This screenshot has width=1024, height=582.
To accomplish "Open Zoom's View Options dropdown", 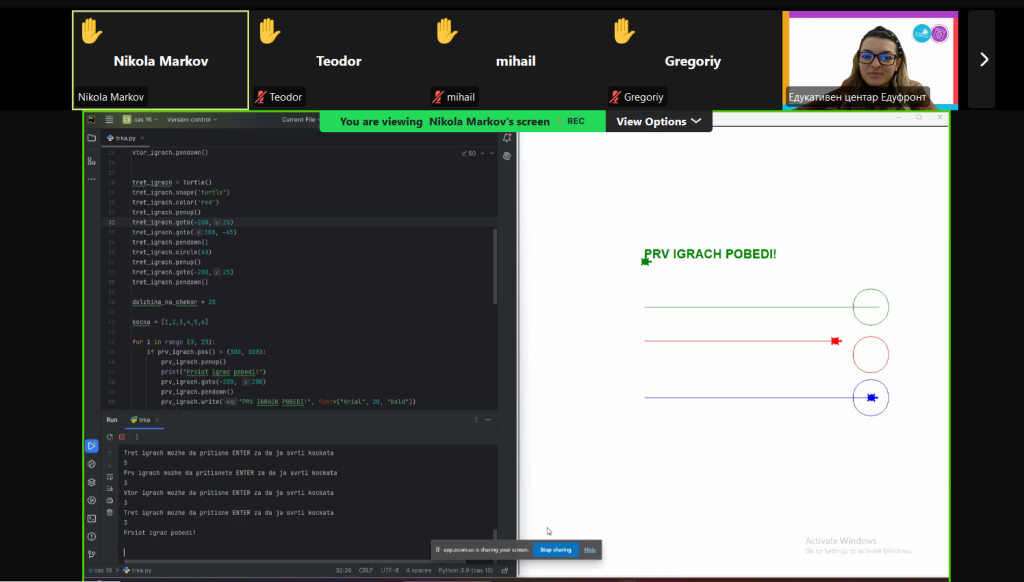I will (658, 120).
